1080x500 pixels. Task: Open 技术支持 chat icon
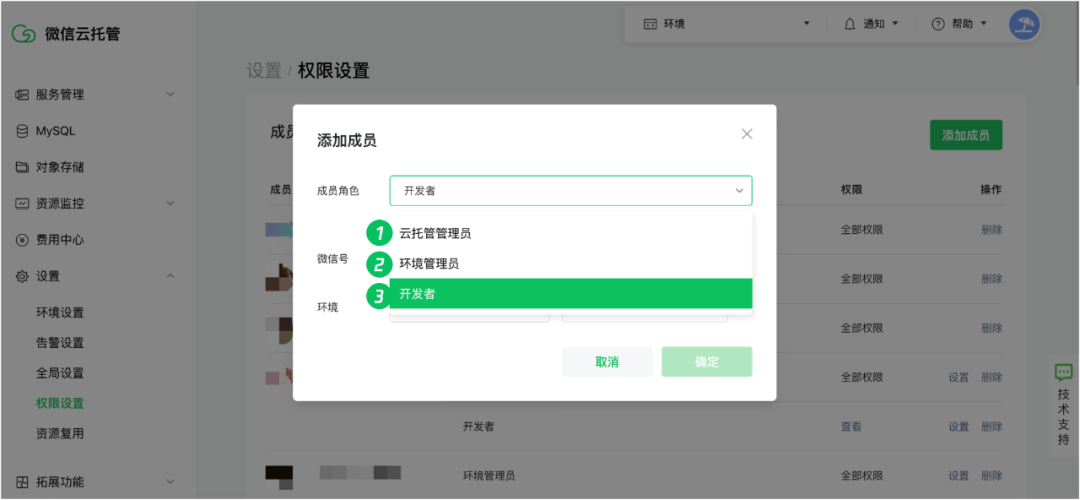1063,373
